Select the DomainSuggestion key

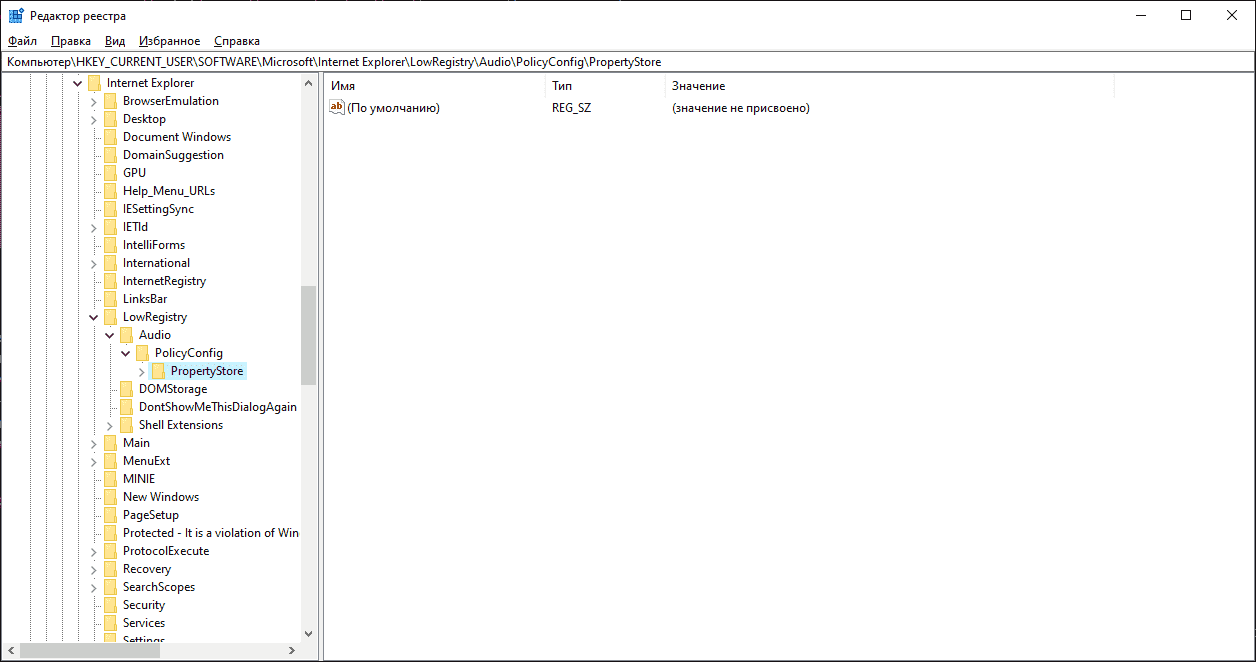[x=173, y=155]
